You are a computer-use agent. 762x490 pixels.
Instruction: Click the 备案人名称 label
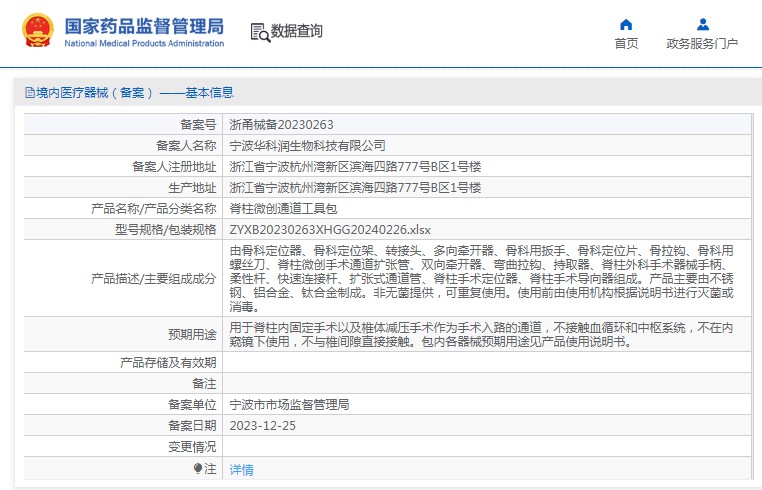(x=186, y=146)
